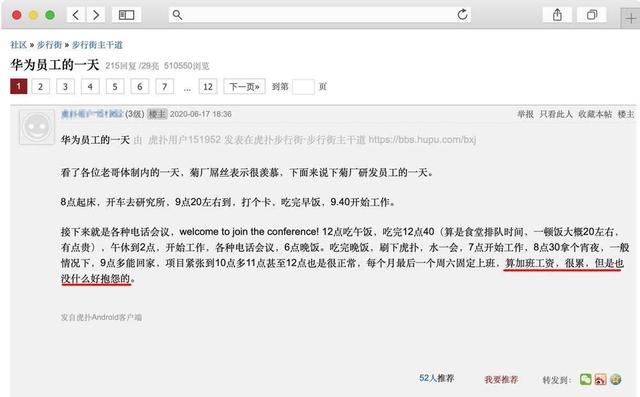The image size is (640, 397).
Task: Click the underlined text 没什么好抱怨的
Action: [x=96, y=279]
